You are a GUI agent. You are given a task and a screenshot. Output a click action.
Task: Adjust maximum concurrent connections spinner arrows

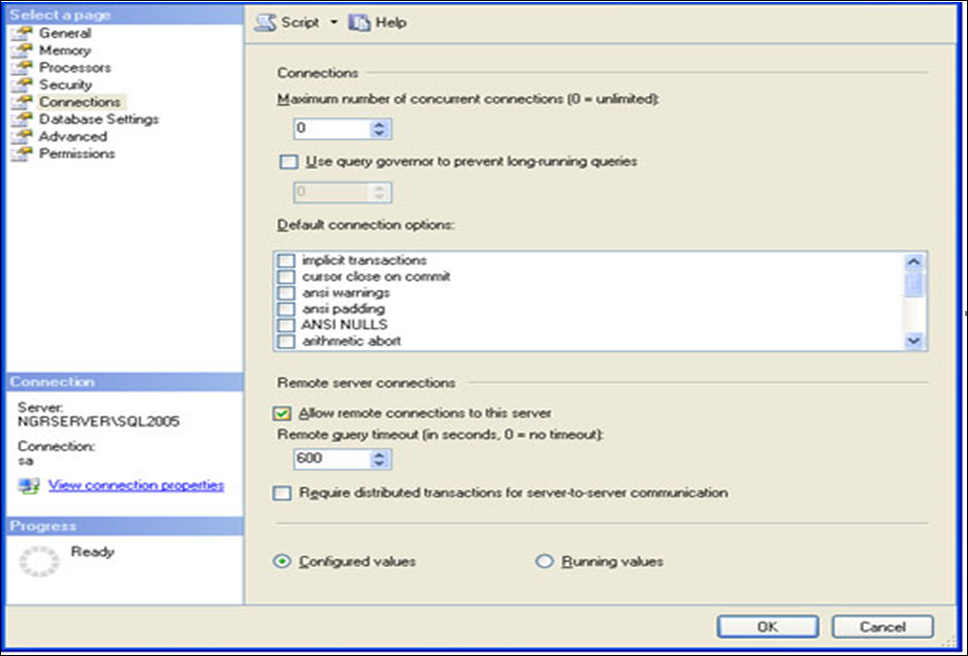click(x=379, y=129)
